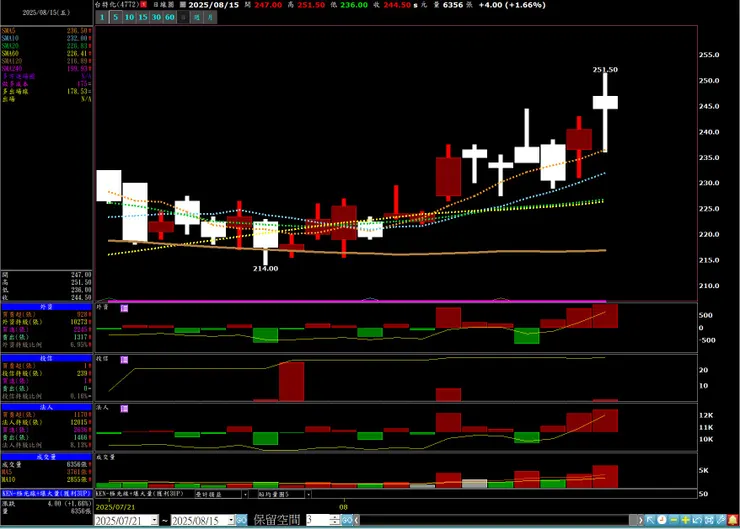Image resolution: width=740 pixels, height=529 pixels.
Task: Click the purple settings icon in 外資 panel
Action: [124, 308]
